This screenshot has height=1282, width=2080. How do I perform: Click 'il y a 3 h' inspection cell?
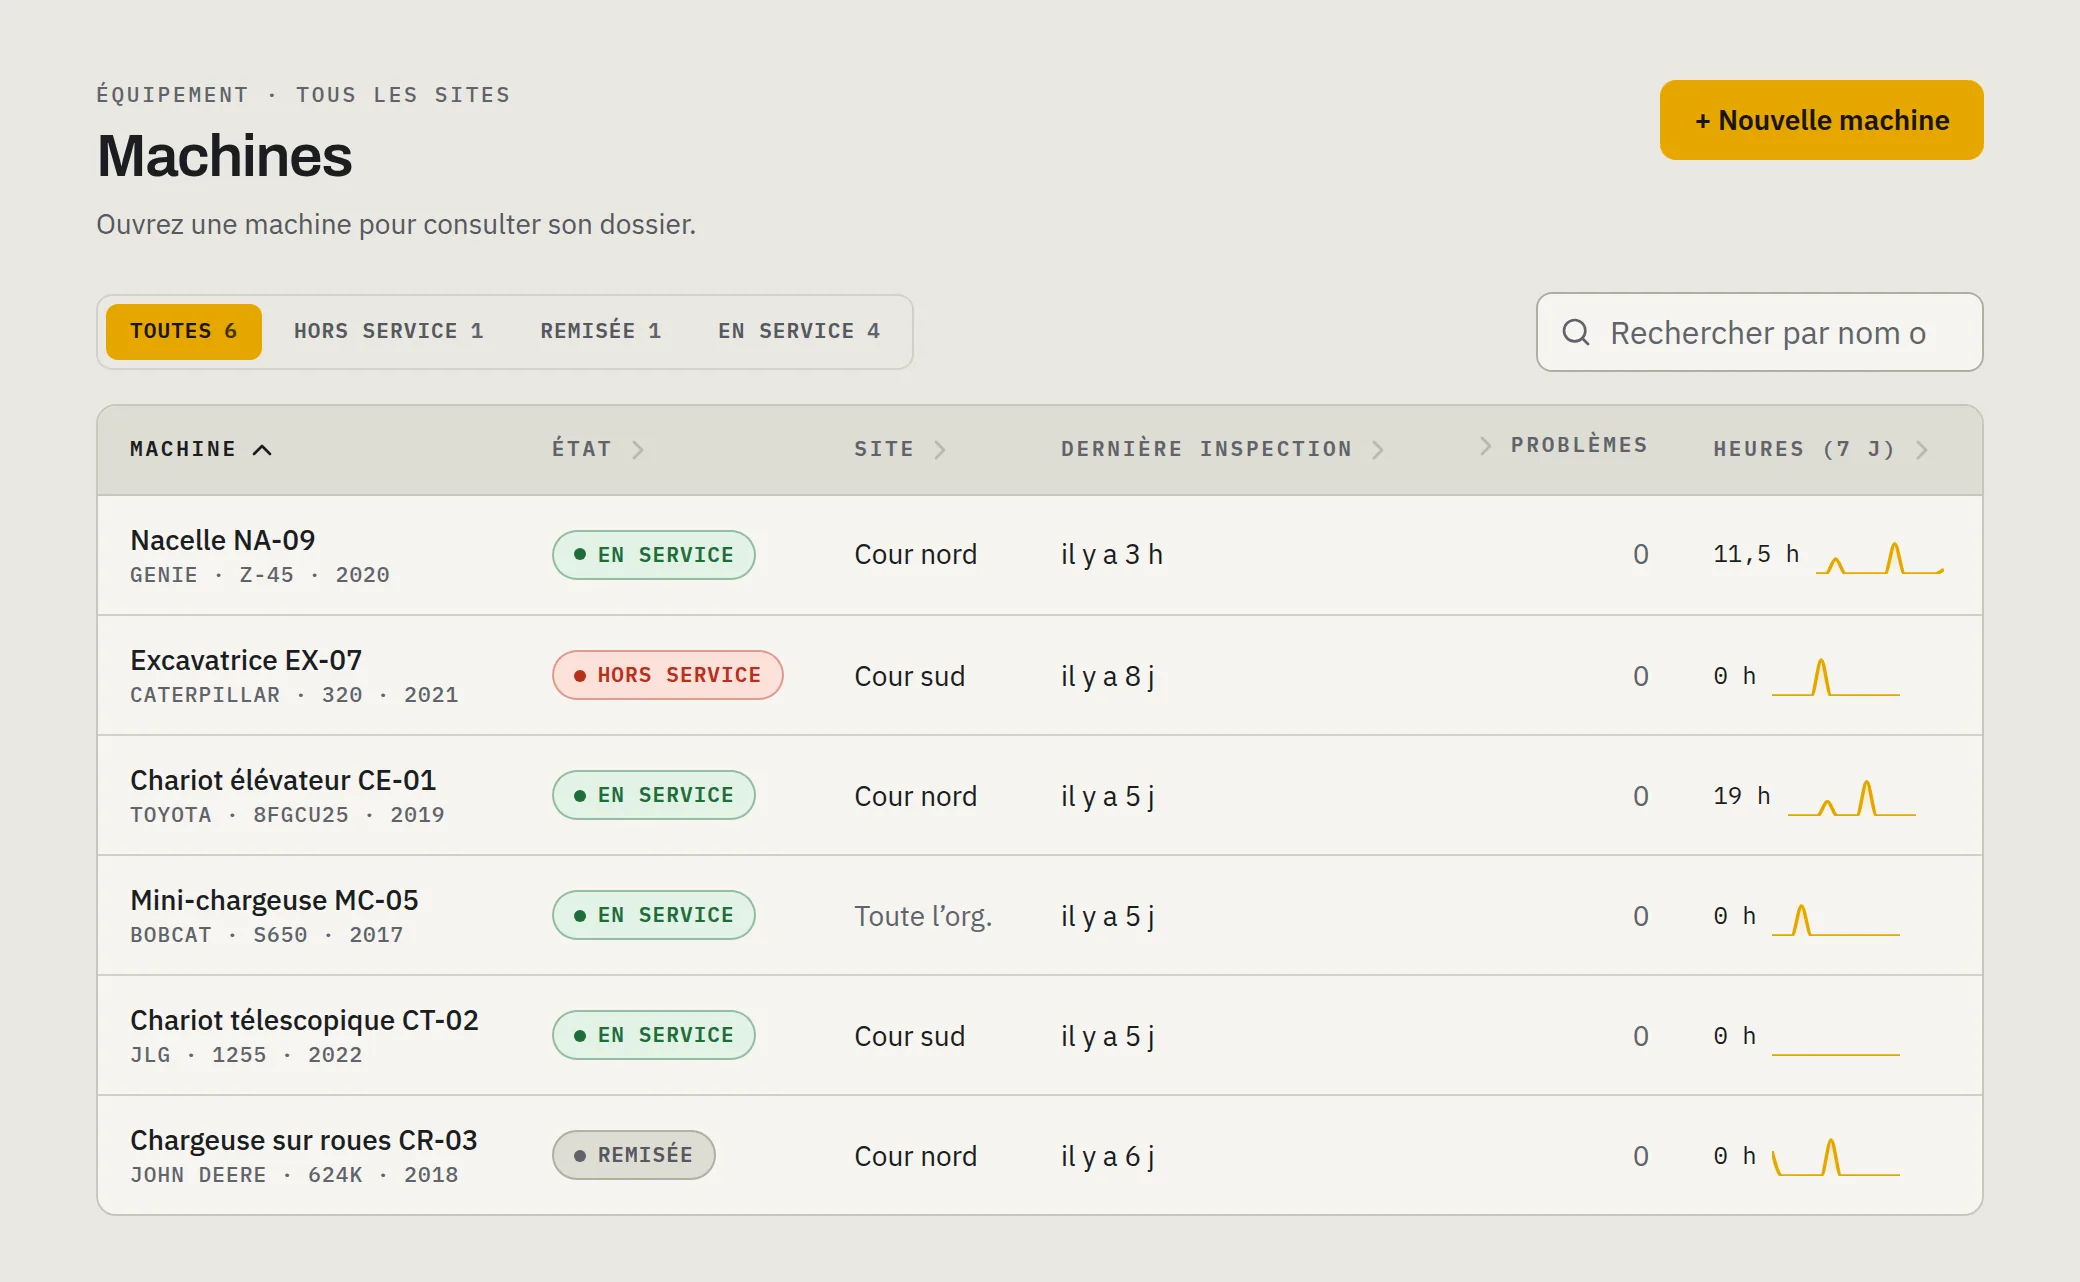[1112, 555]
